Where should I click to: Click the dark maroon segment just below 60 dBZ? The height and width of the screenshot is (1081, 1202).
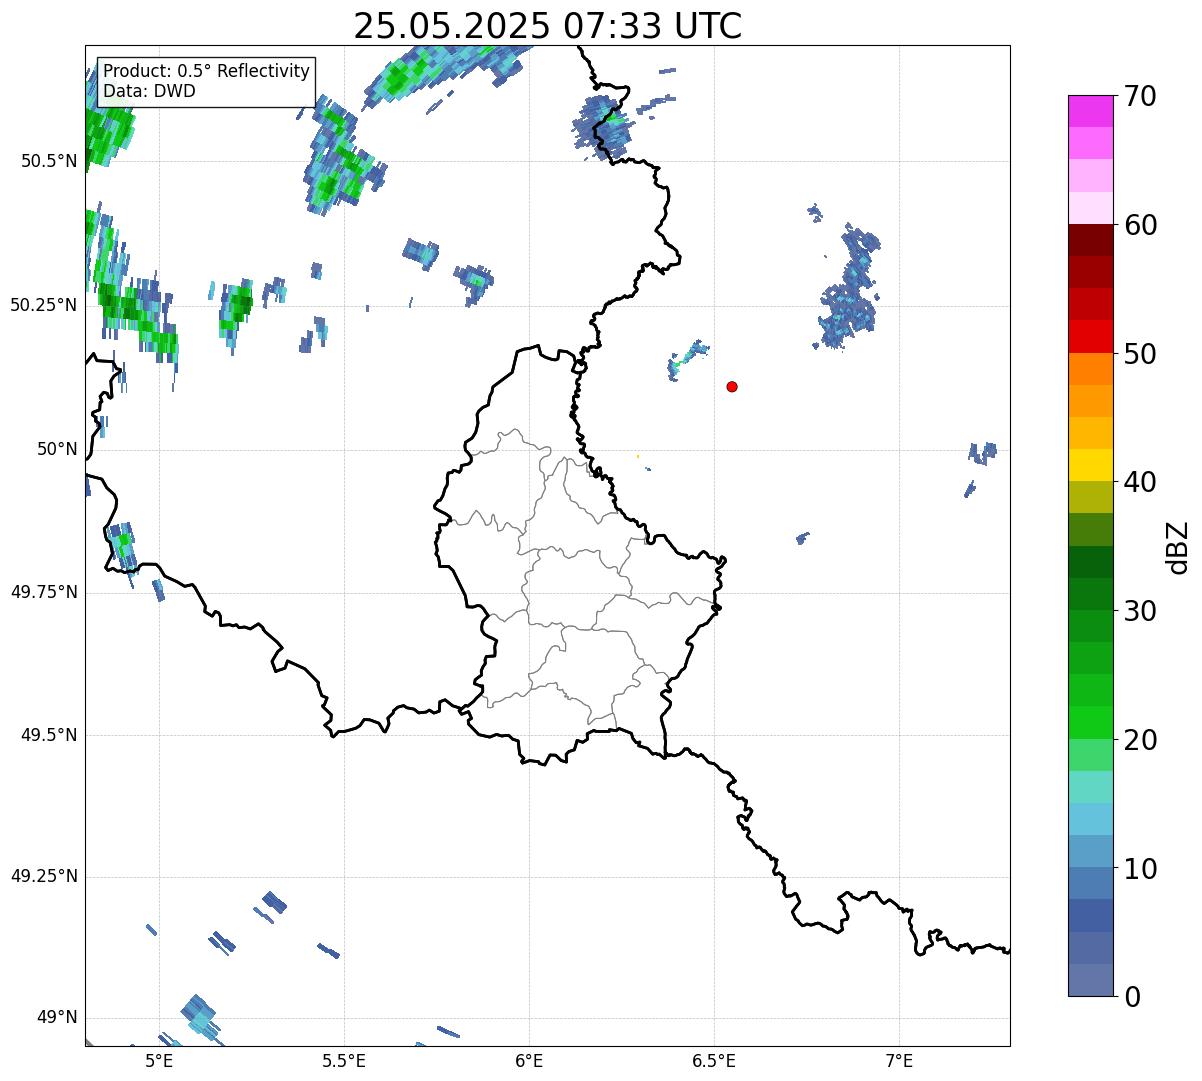(x=1090, y=240)
